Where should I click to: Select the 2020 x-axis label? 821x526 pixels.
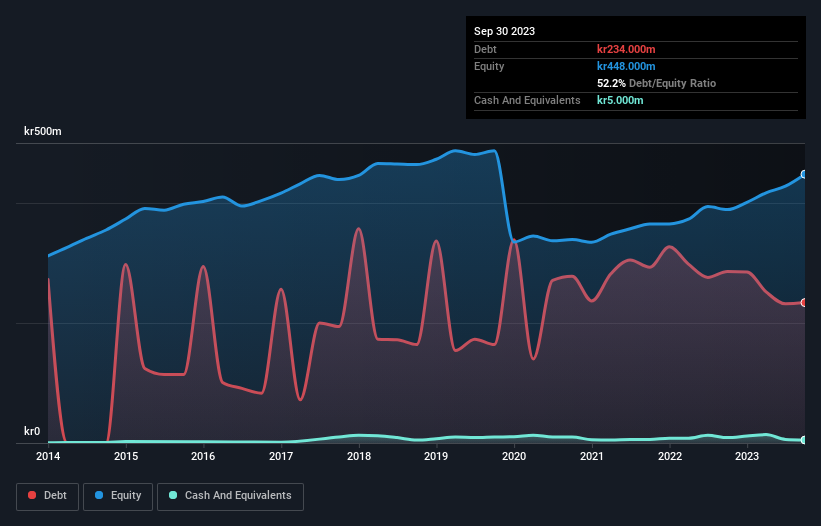(x=514, y=456)
